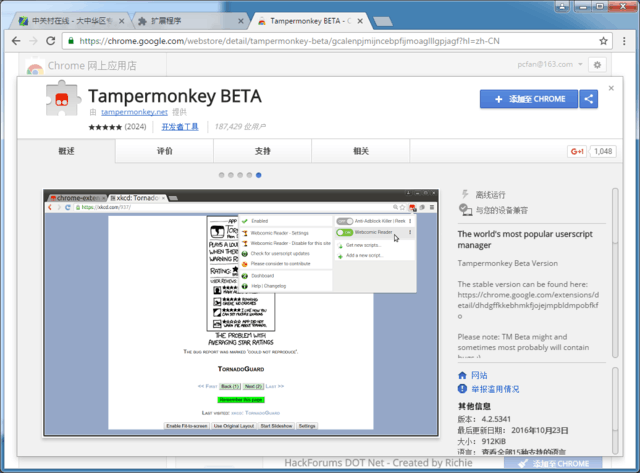The height and width of the screenshot is (473, 640).
Task: Click the 添加至 CHROME button
Action: click(x=529, y=99)
